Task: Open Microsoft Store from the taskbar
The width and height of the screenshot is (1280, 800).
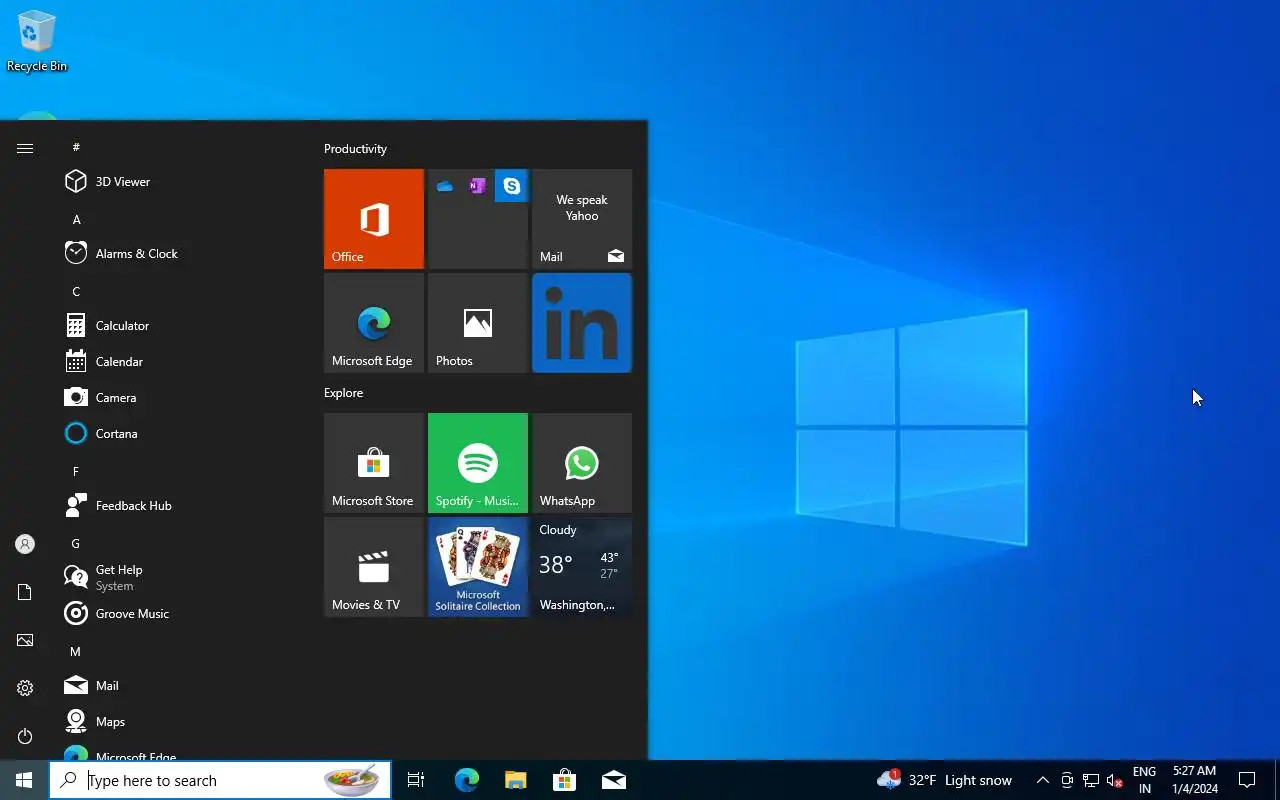Action: coord(564,780)
